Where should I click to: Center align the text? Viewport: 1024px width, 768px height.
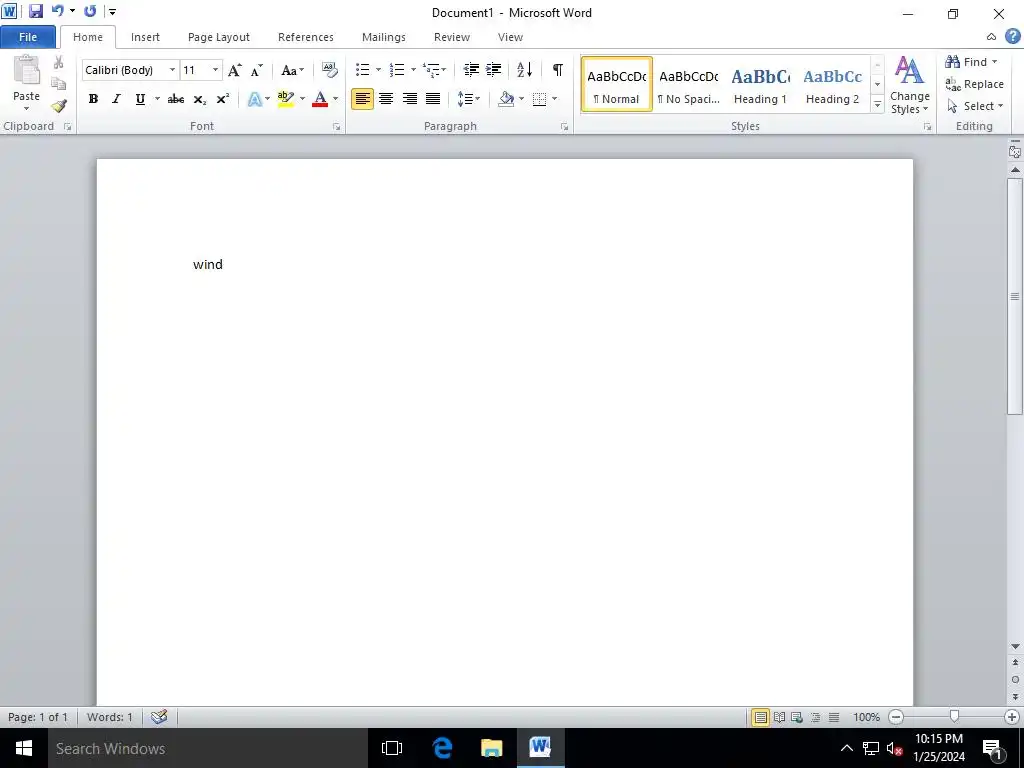click(x=386, y=99)
